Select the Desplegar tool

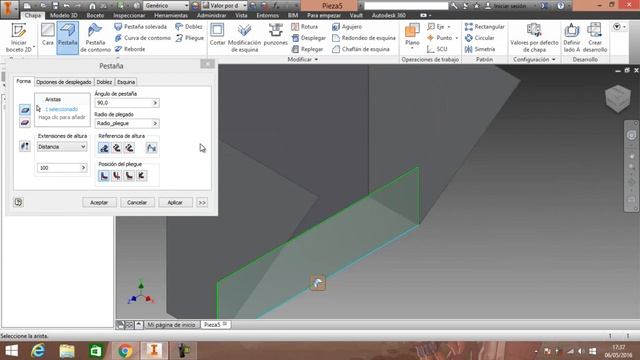(x=309, y=38)
